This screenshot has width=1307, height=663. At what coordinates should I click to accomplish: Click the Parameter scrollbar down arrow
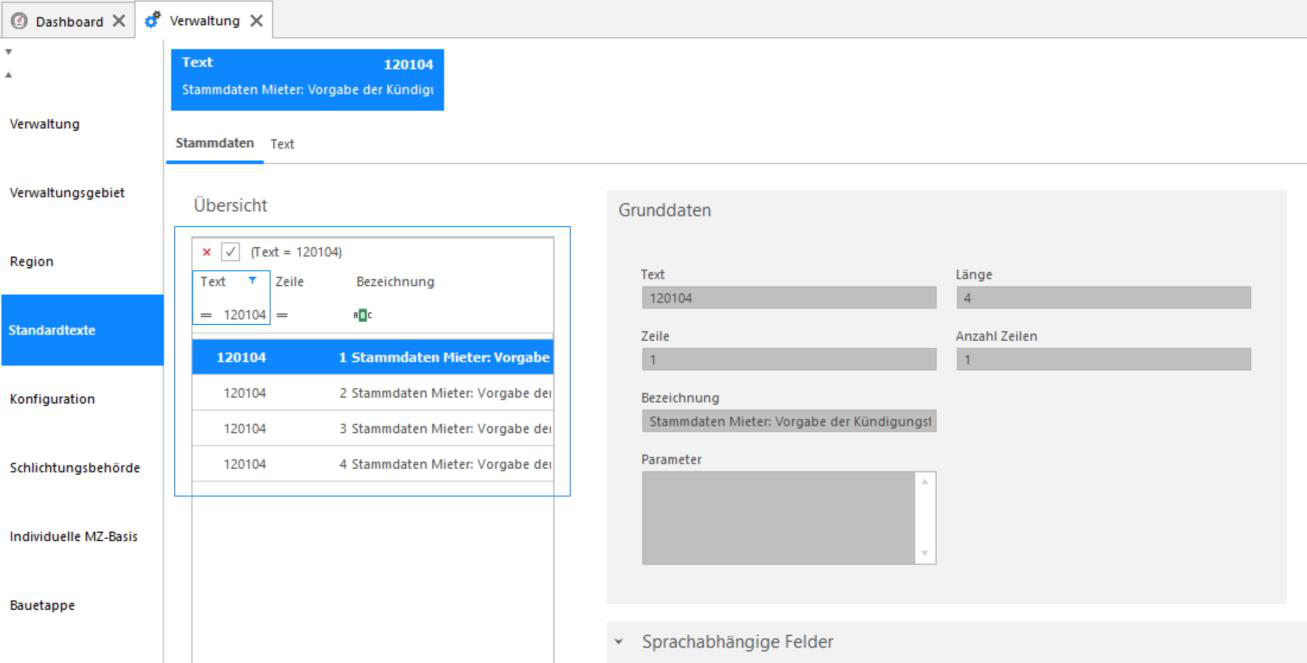925,554
